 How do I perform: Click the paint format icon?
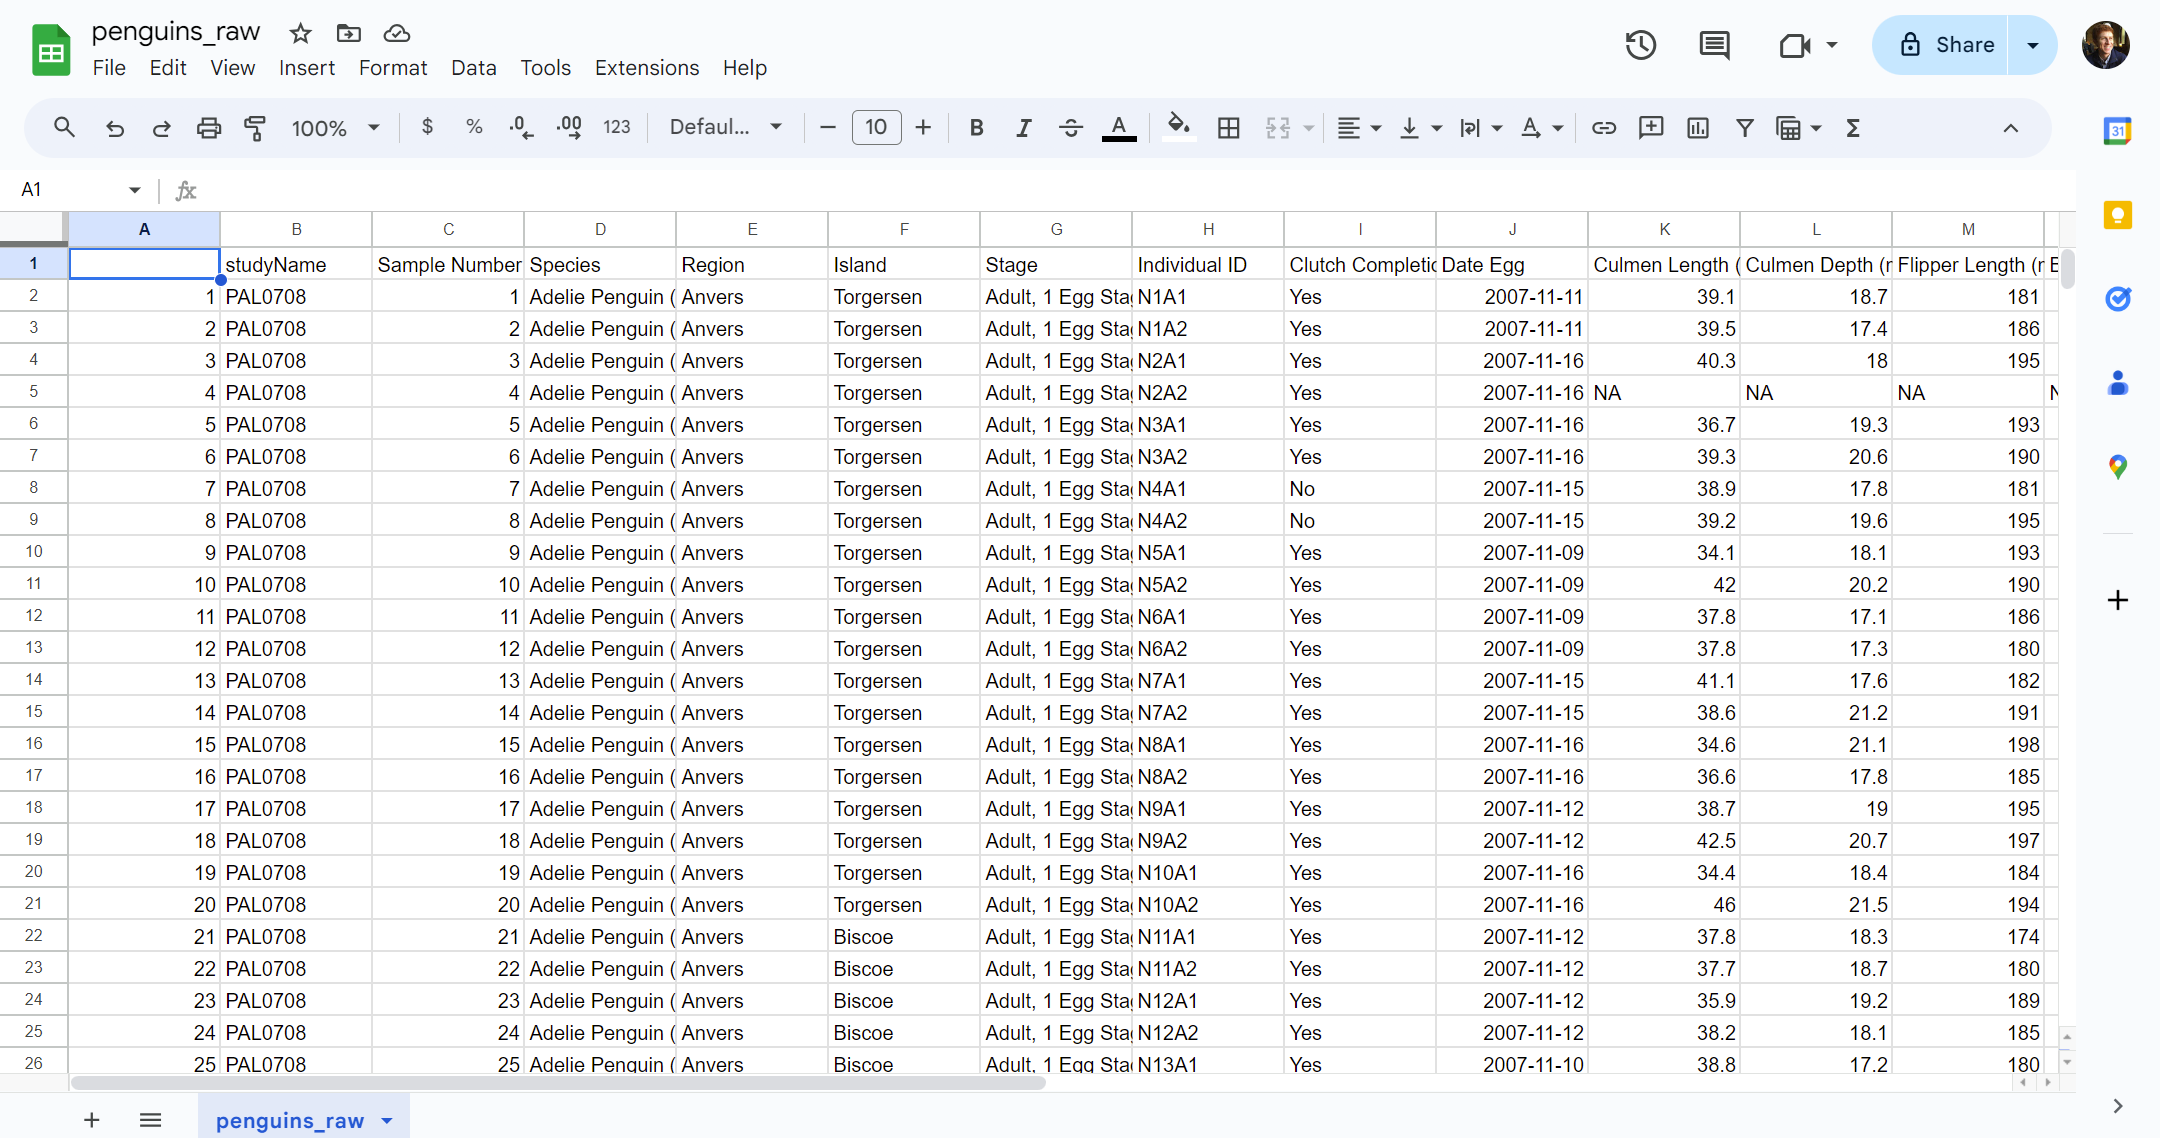click(x=255, y=128)
